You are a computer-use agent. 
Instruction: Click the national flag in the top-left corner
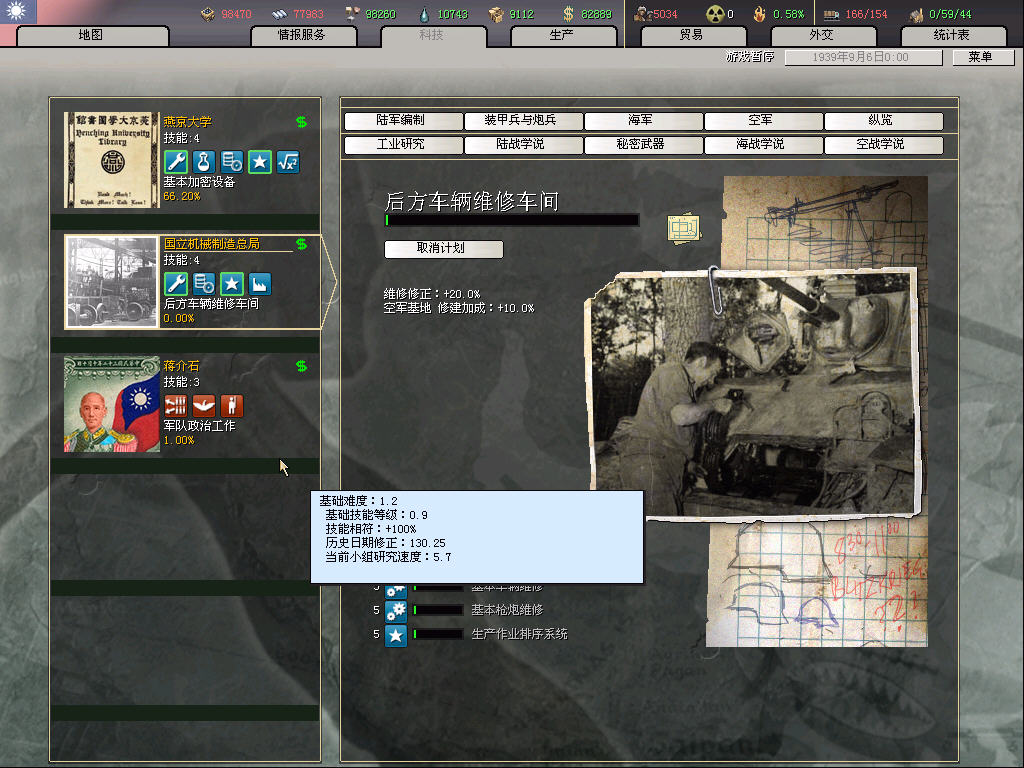coord(18,12)
